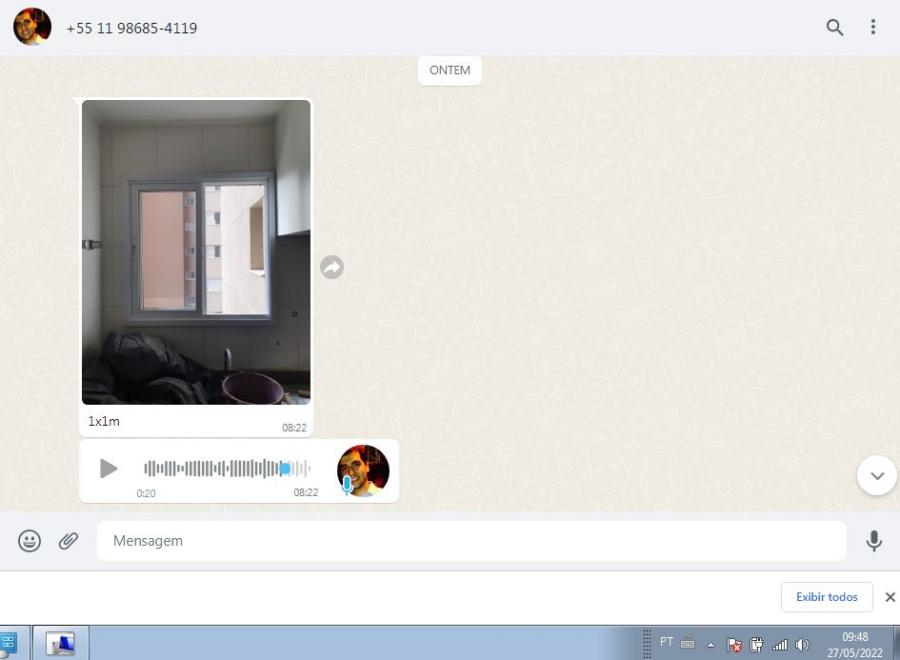Click the sender avatar on the voice message

click(x=363, y=471)
